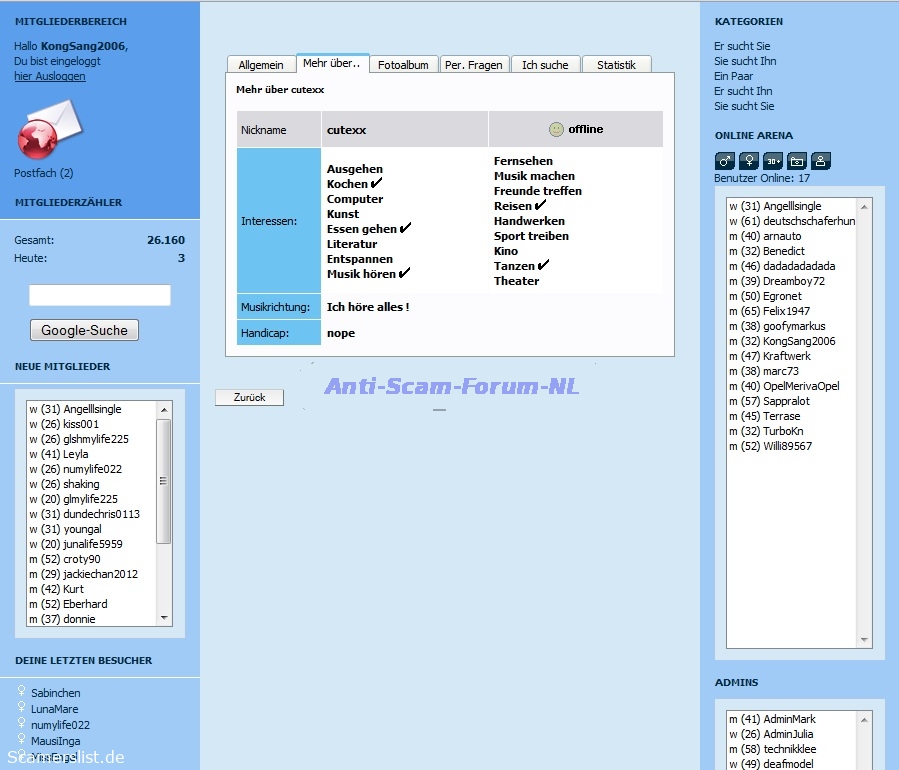Filter online users by male icon

725,161
